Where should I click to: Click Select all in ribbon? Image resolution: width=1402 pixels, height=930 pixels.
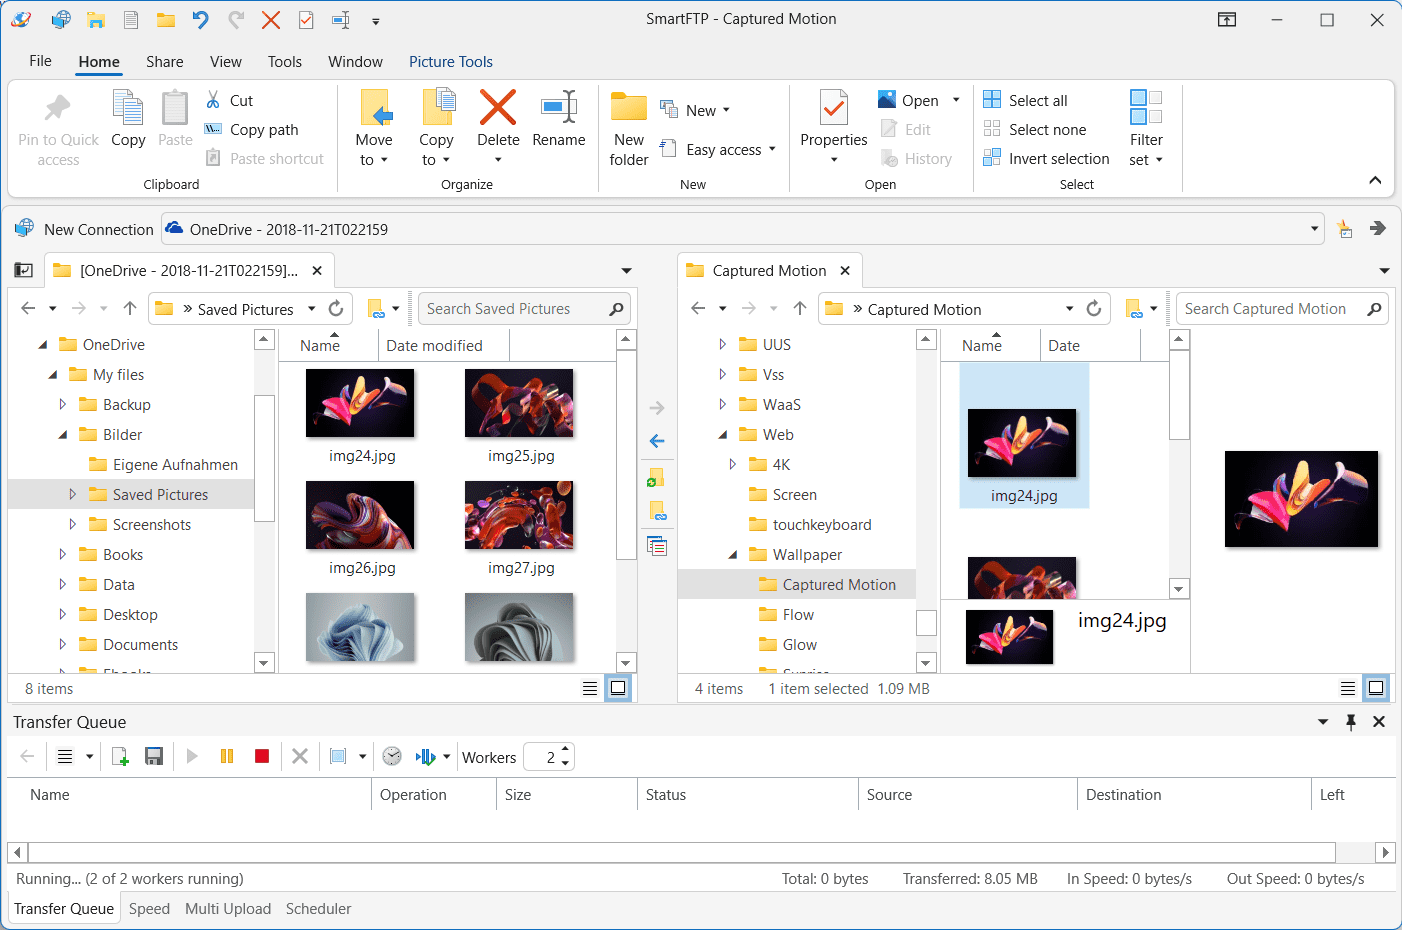click(1026, 100)
